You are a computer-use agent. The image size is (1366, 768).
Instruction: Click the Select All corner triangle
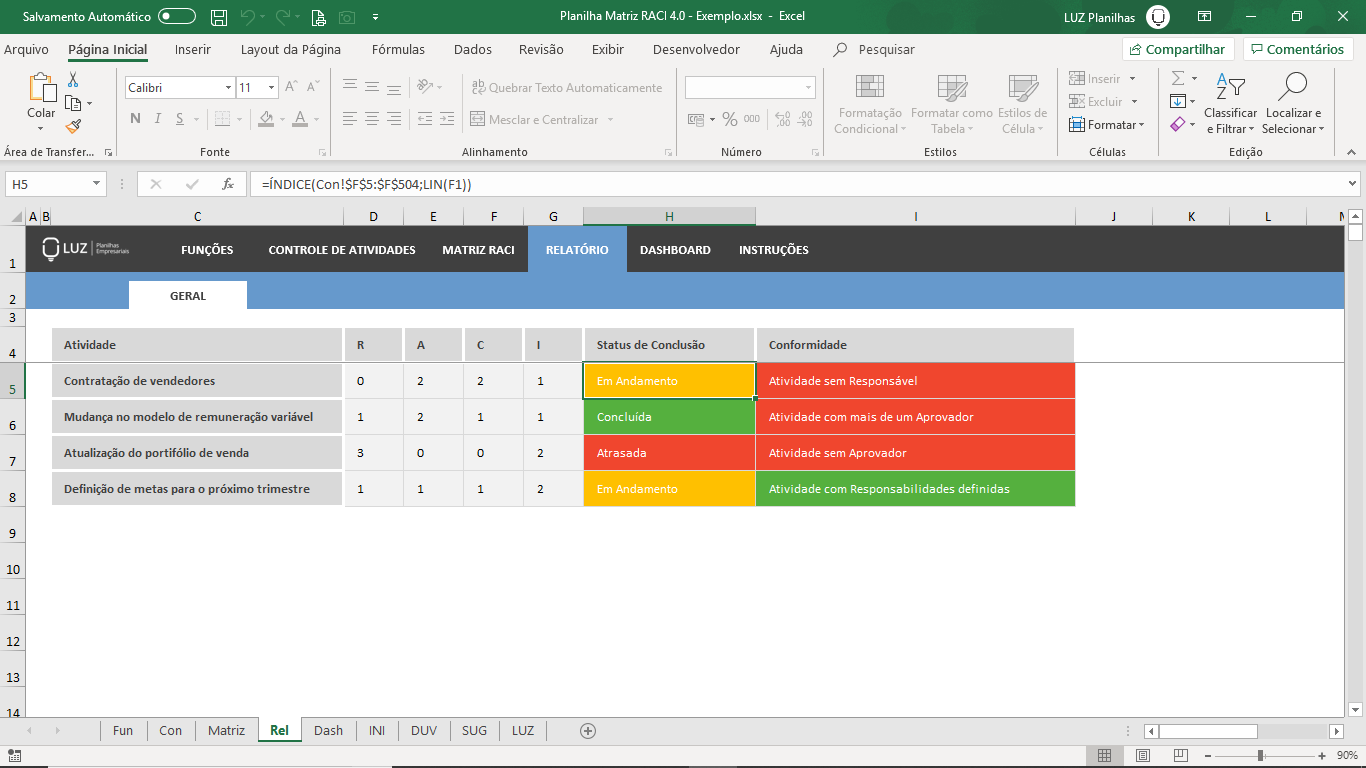pos(15,217)
